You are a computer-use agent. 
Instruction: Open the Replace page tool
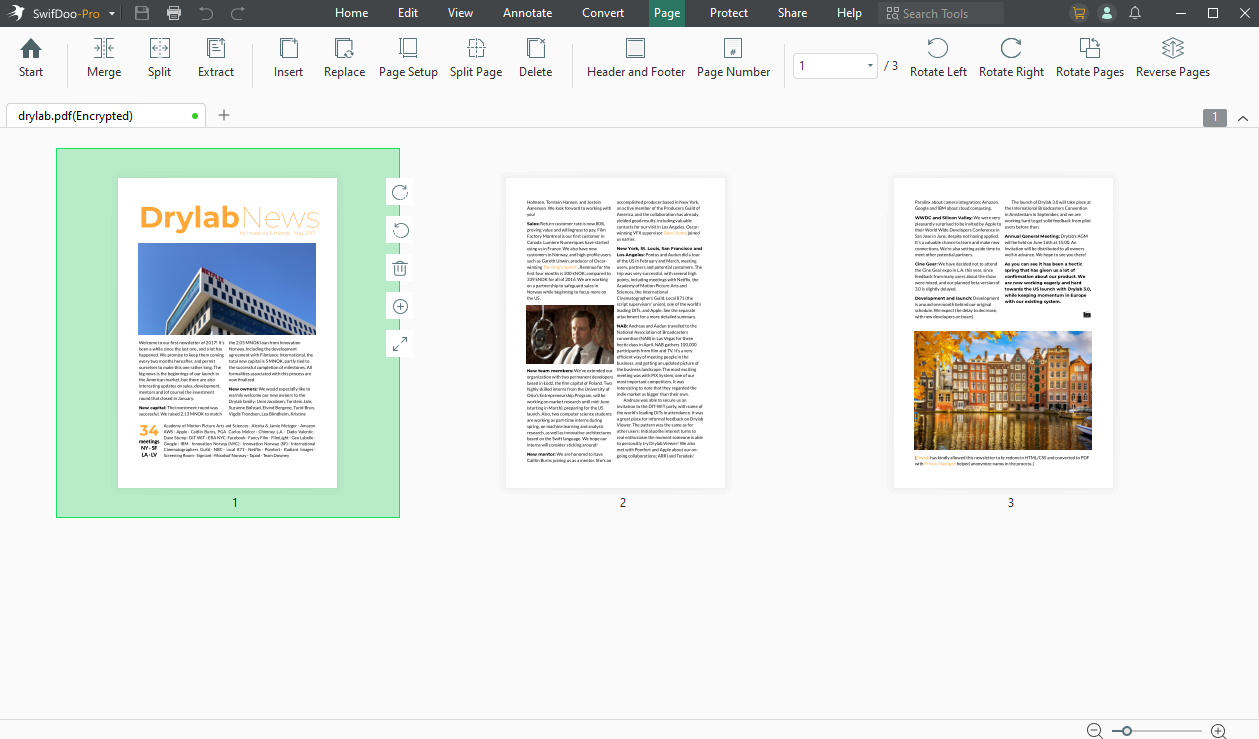345,58
